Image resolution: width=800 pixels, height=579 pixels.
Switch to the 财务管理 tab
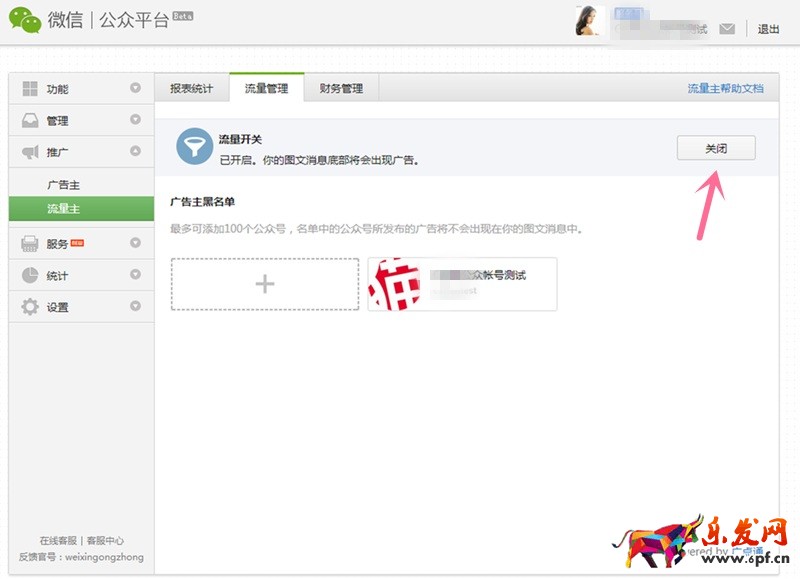click(x=341, y=89)
